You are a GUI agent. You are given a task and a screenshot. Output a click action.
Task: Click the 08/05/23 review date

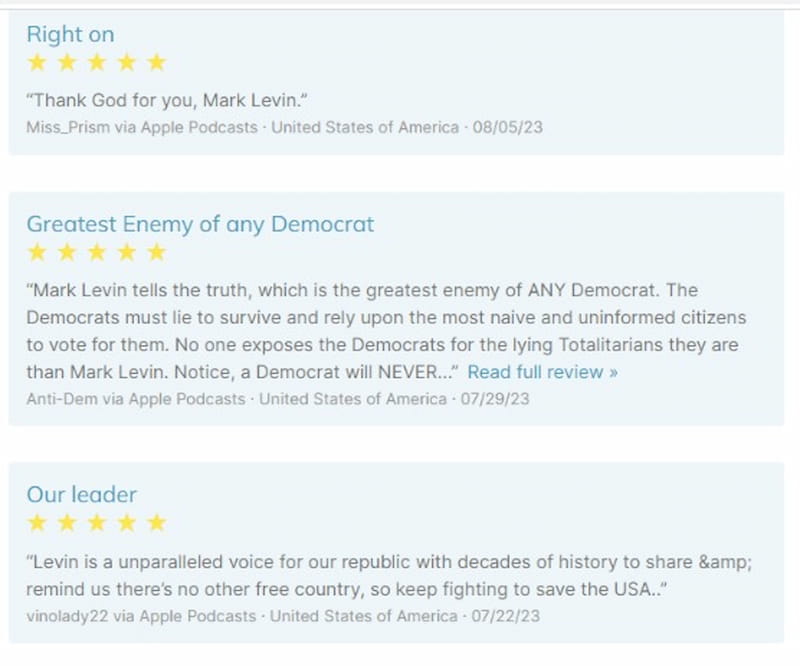[508, 127]
